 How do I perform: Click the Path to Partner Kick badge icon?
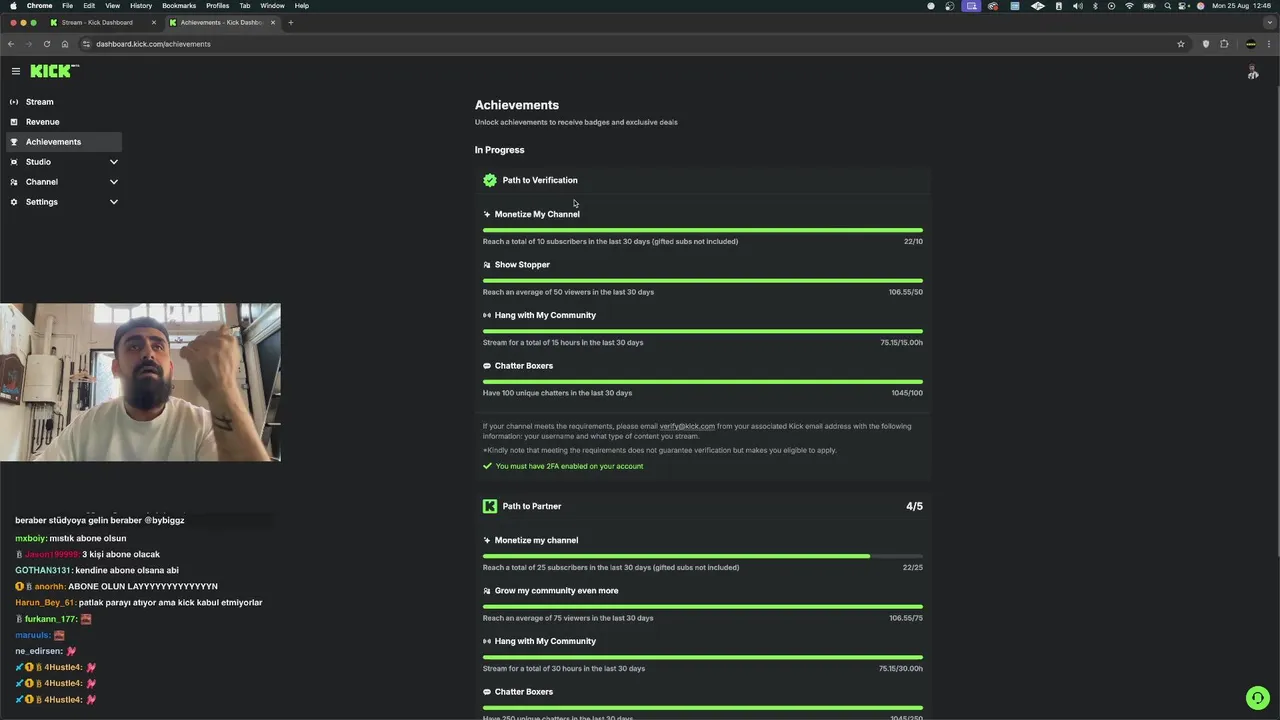pyautogui.click(x=490, y=506)
